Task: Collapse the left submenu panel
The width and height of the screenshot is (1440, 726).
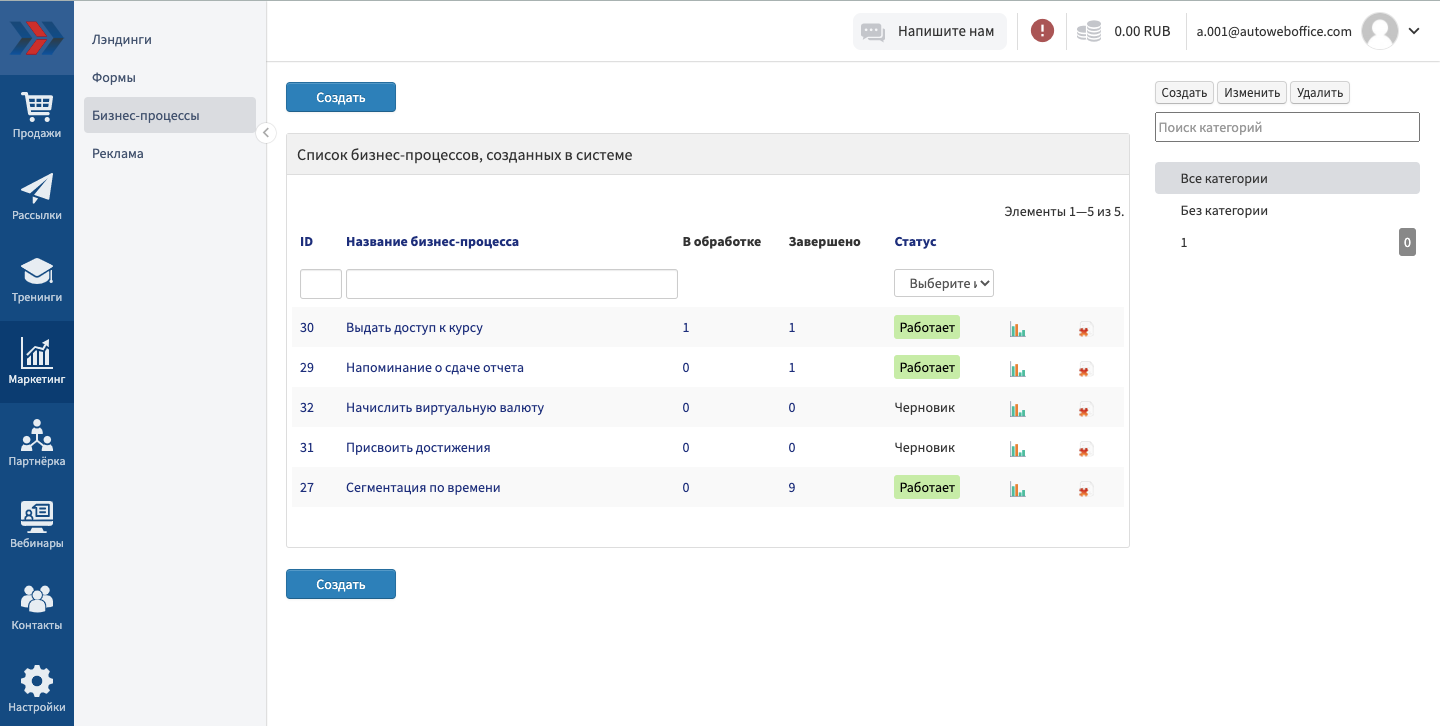Action: [266, 133]
